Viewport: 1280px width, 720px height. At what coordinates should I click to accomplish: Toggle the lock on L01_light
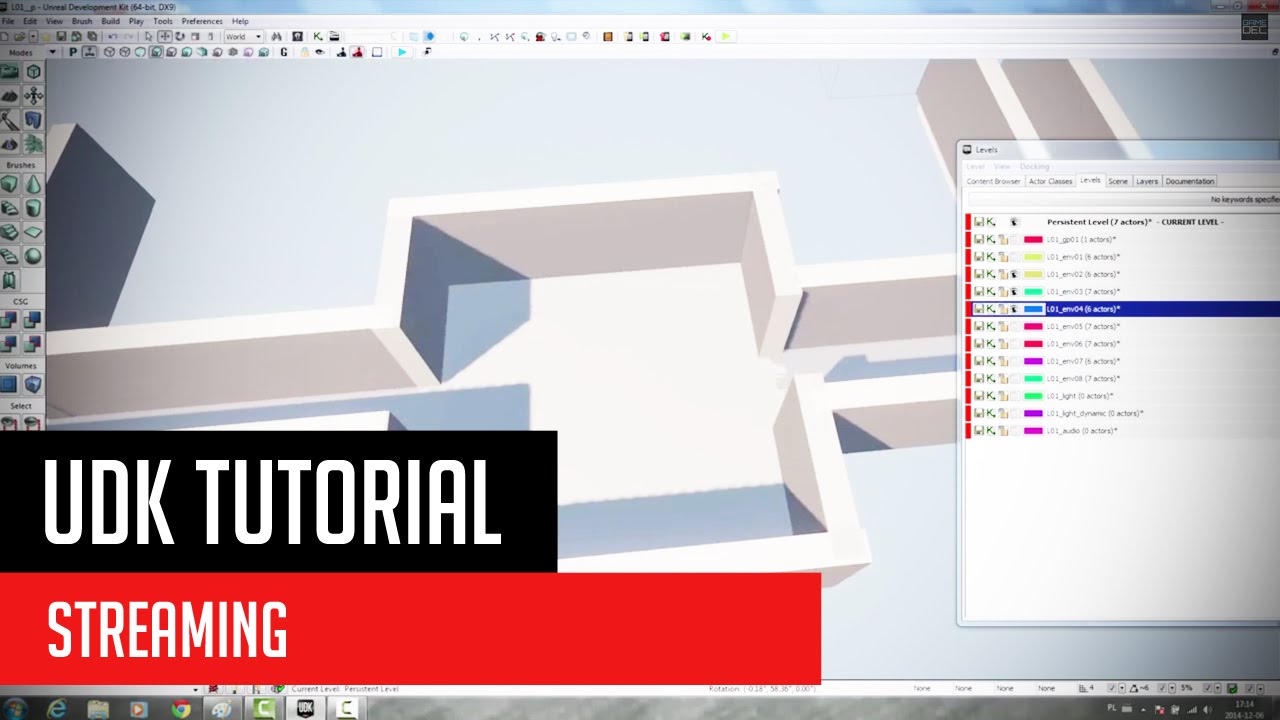tap(1002, 396)
